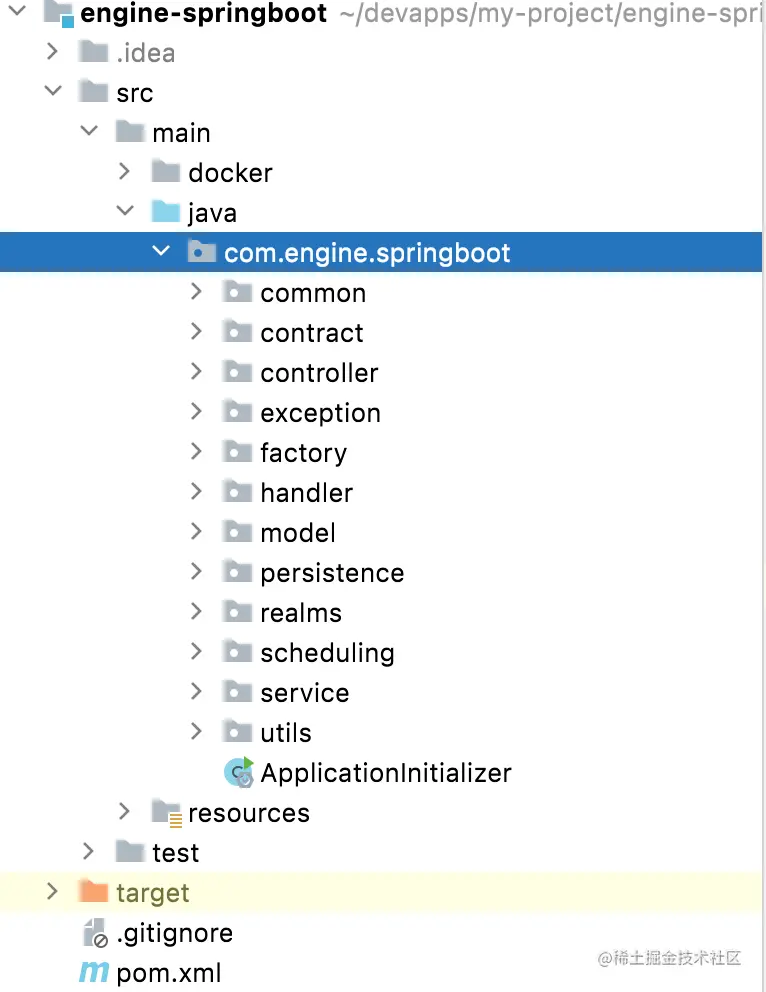
Task: Select the utils package
Action: [x=286, y=733]
